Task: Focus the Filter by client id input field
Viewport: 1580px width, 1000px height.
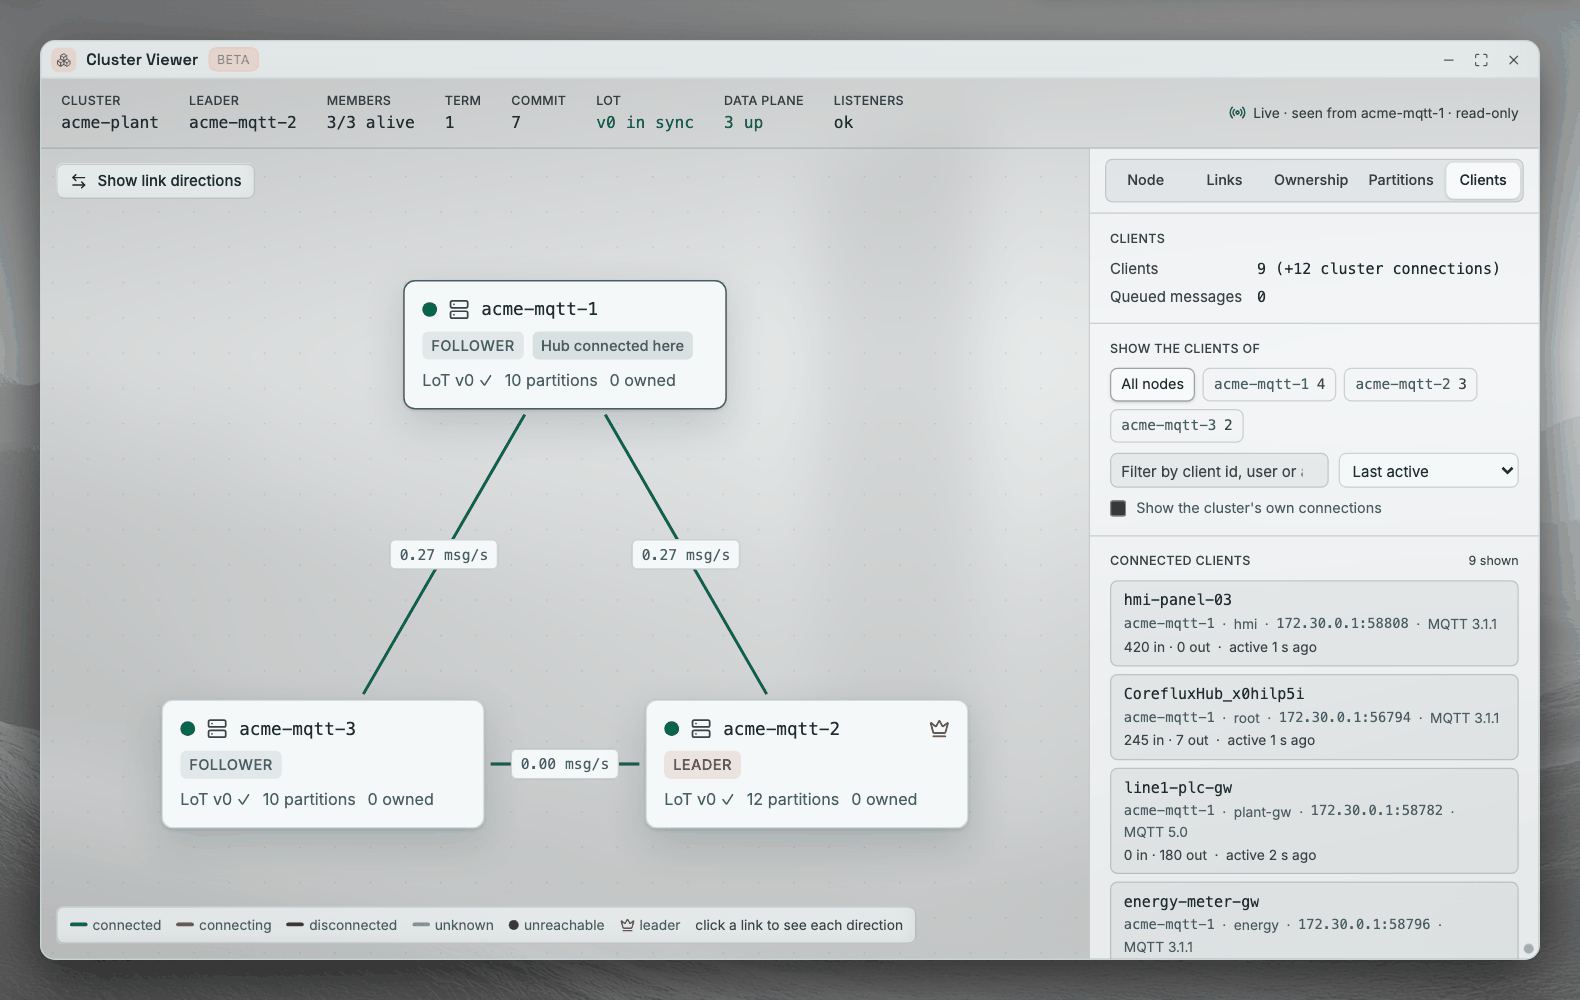Action: [1219, 471]
